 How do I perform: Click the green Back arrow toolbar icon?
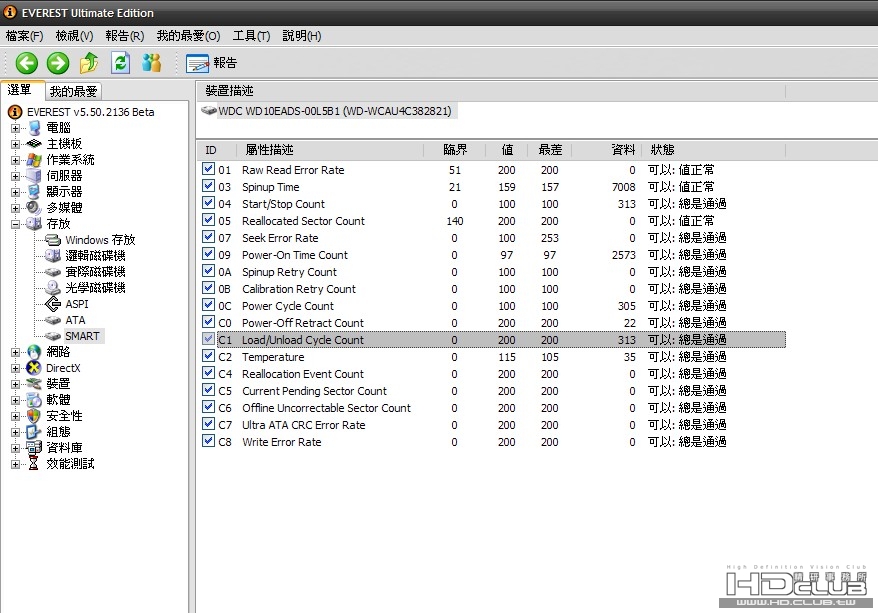tap(26, 63)
